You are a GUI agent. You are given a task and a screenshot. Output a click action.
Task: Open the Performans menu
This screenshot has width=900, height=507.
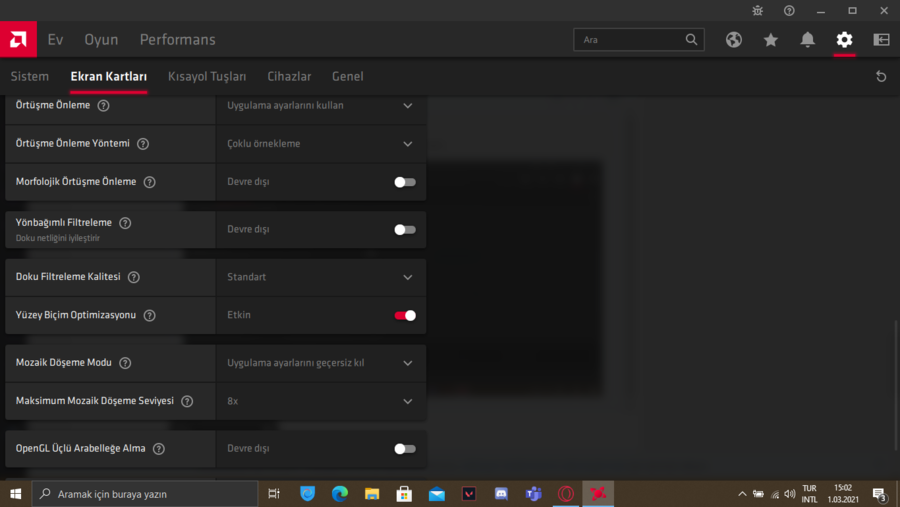(x=177, y=40)
